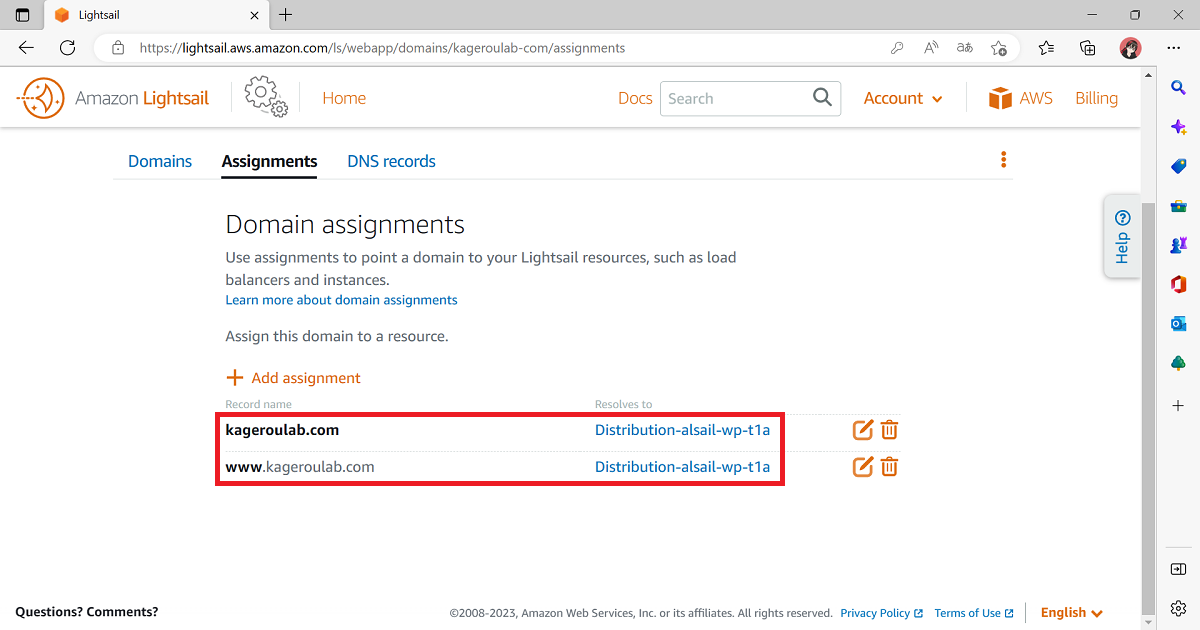Delete the www.kageroulab.com assignment using the trash icon
The image size is (1200, 630).
[x=889, y=466]
